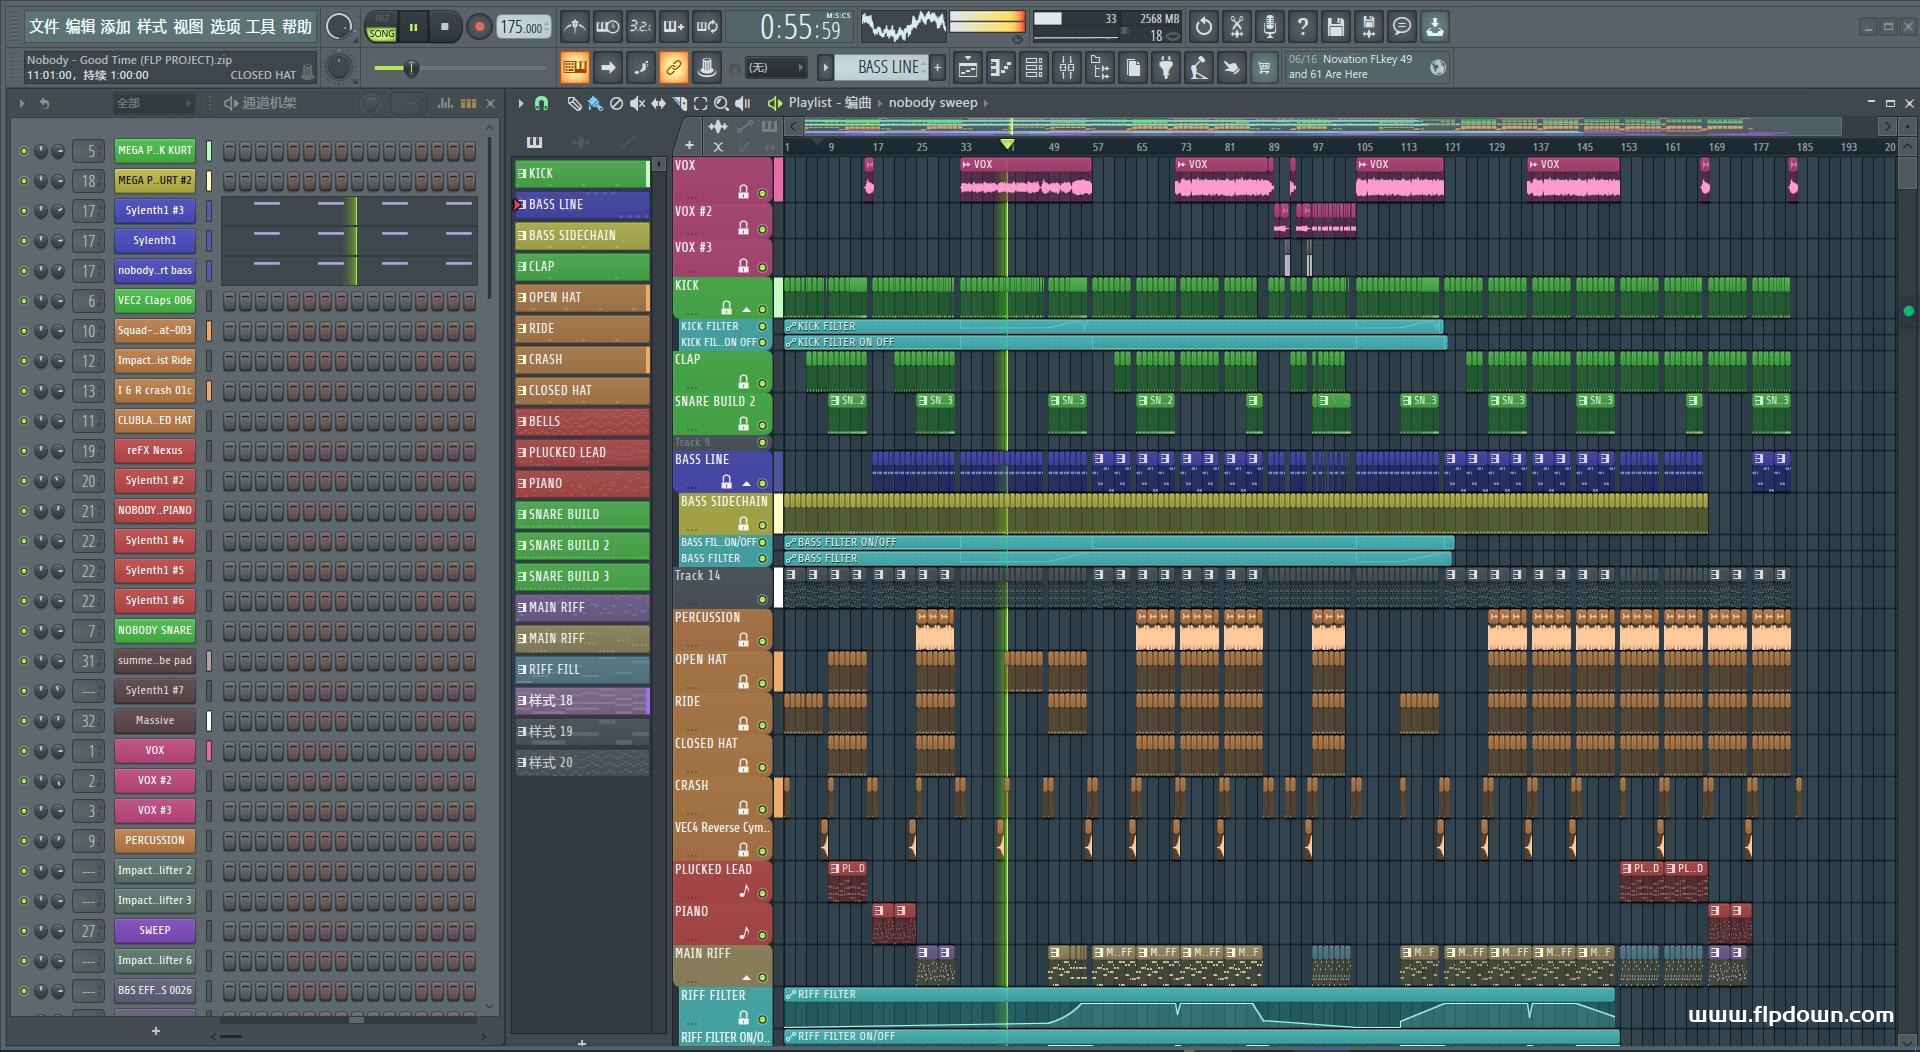Open the tempo tapper icon
This screenshot has height=1052, width=1920.
point(1199,68)
